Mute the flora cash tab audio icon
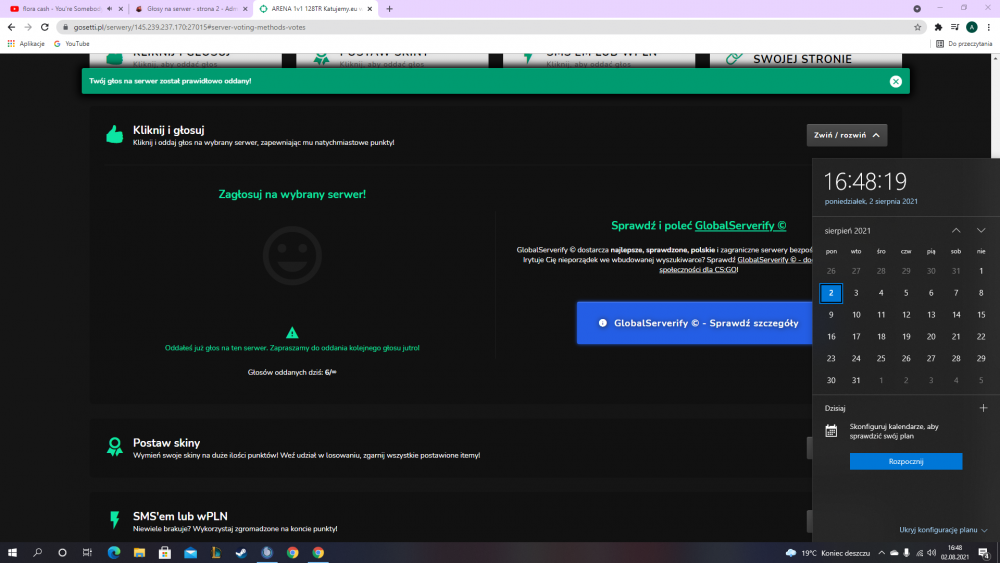This screenshot has height=563, width=1000. [x=110, y=9]
